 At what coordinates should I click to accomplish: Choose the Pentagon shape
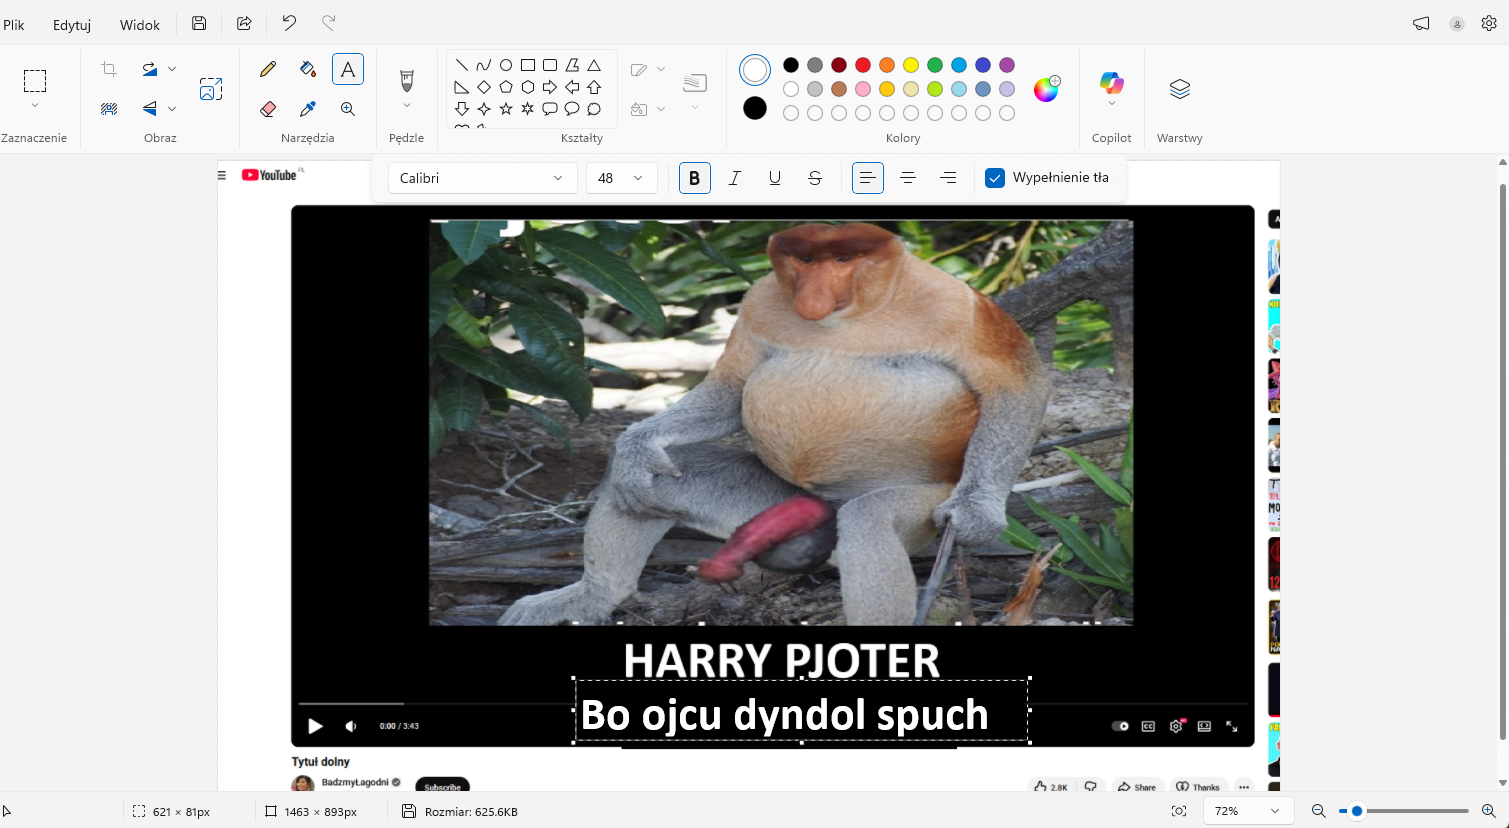click(506, 87)
